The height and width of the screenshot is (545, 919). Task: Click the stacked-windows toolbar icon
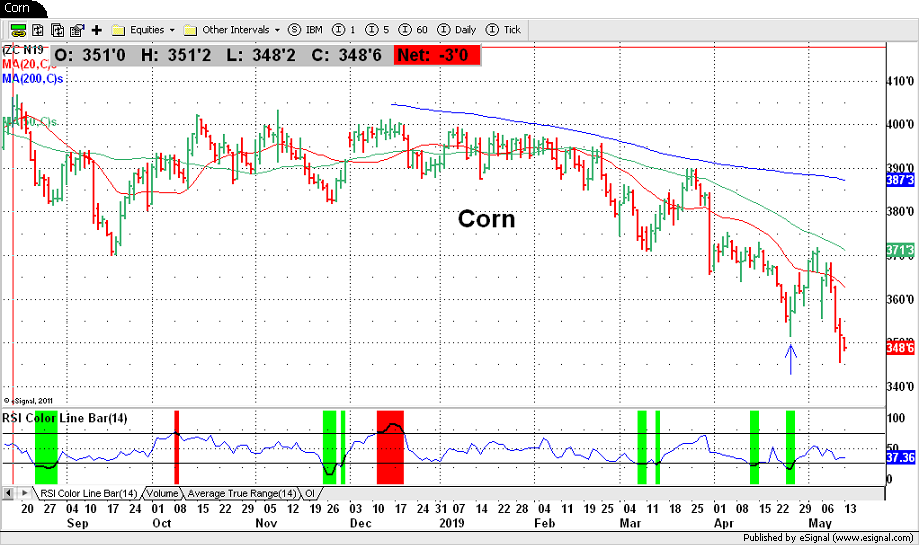click(57, 30)
